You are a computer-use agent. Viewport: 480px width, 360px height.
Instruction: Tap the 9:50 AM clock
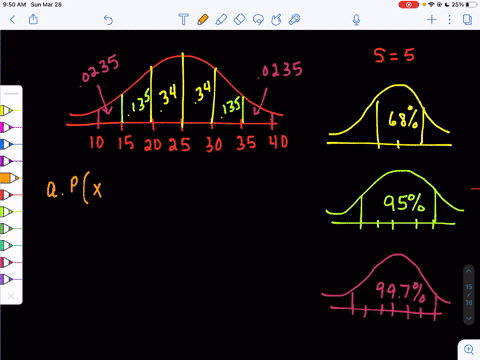click(14, 5)
